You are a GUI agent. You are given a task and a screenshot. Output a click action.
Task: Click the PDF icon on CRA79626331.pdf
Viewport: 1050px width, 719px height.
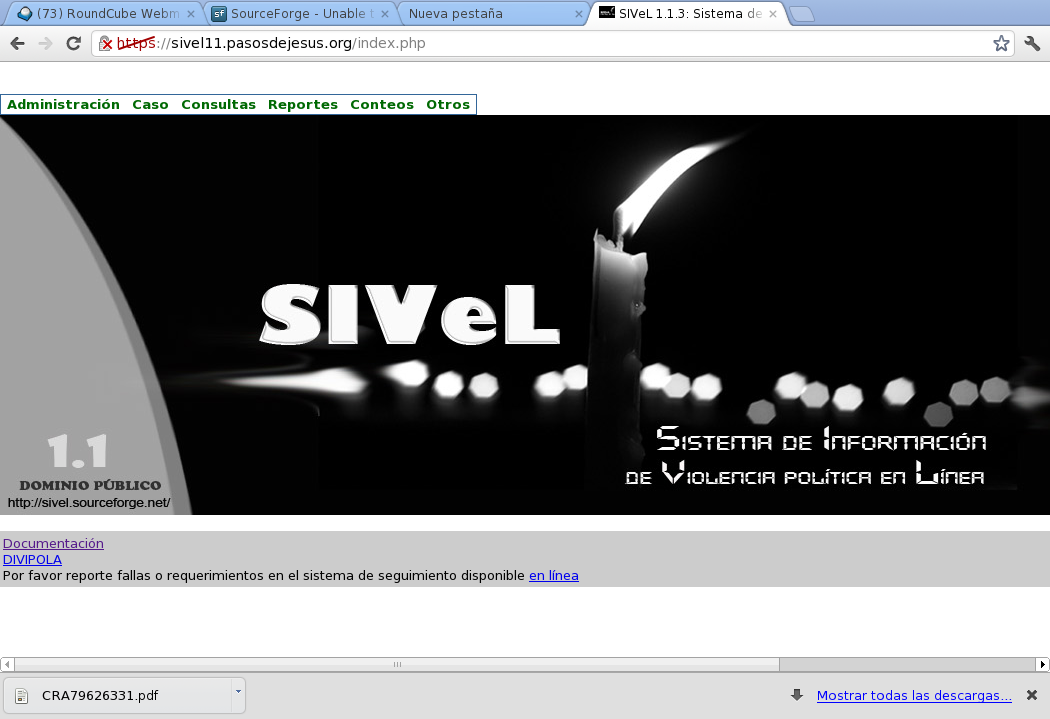21,694
